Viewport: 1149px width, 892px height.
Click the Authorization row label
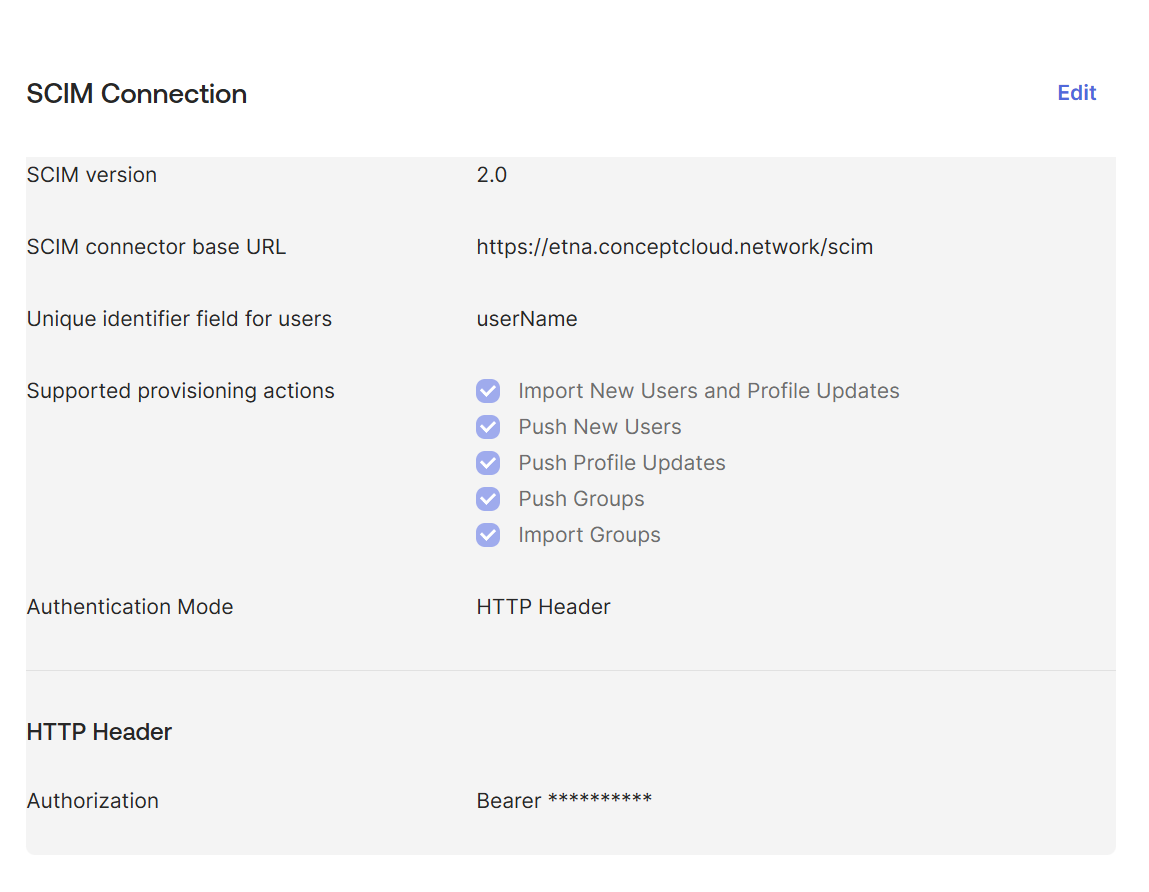tap(92, 800)
